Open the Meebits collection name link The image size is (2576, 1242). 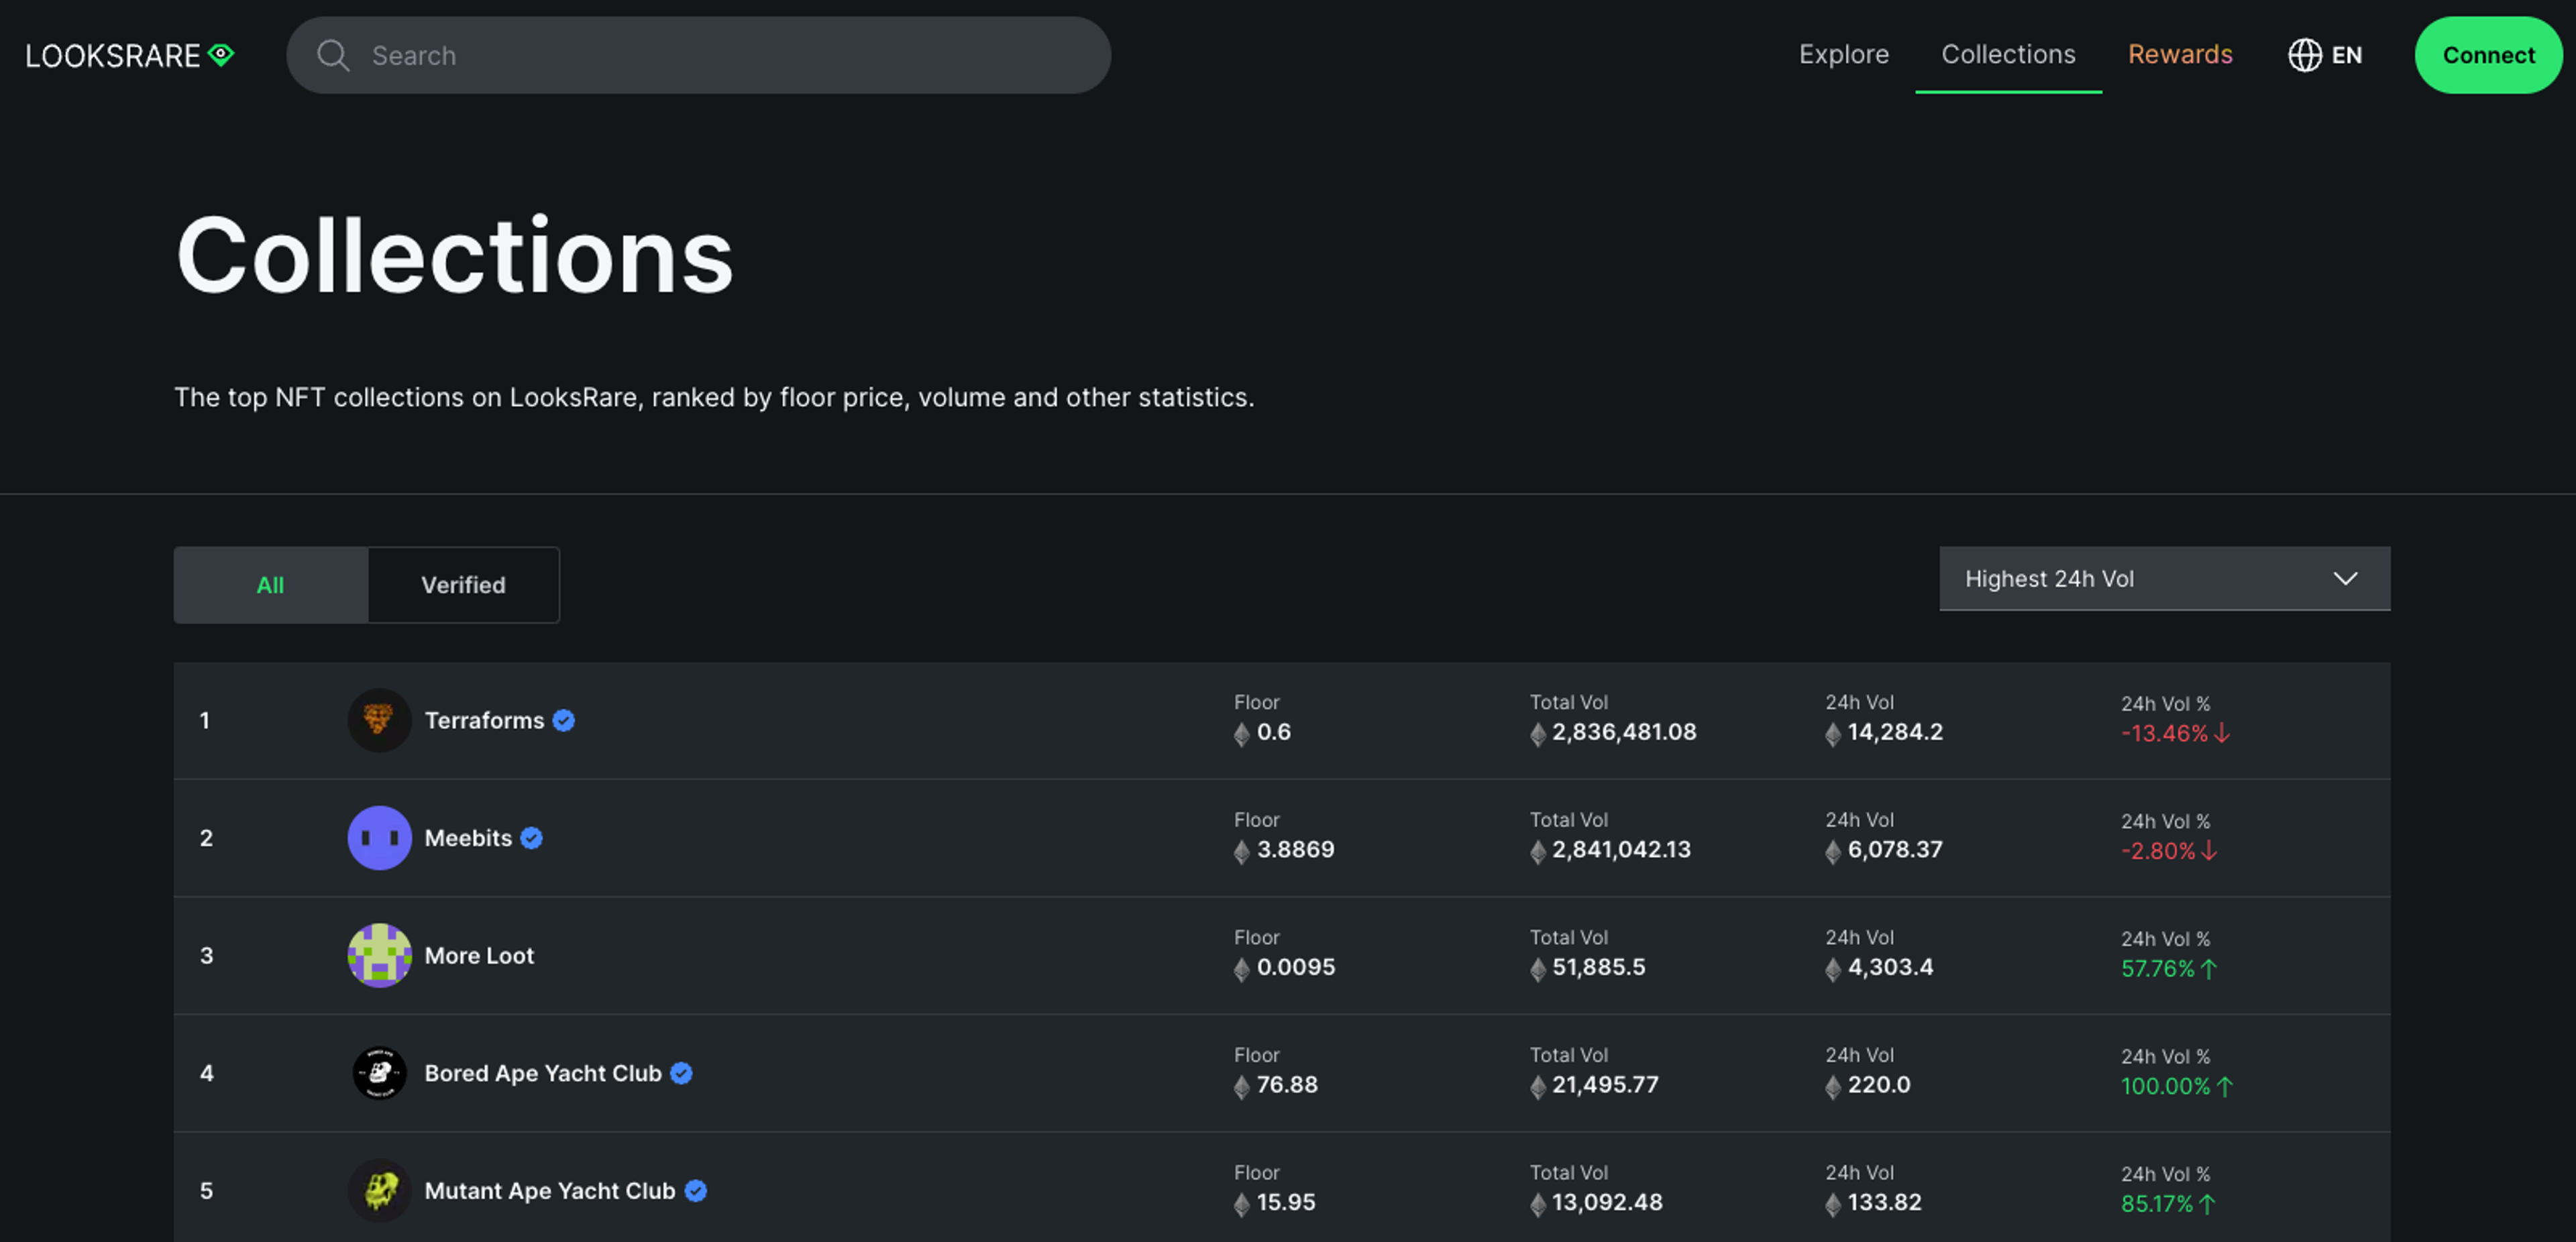click(x=468, y=838)
